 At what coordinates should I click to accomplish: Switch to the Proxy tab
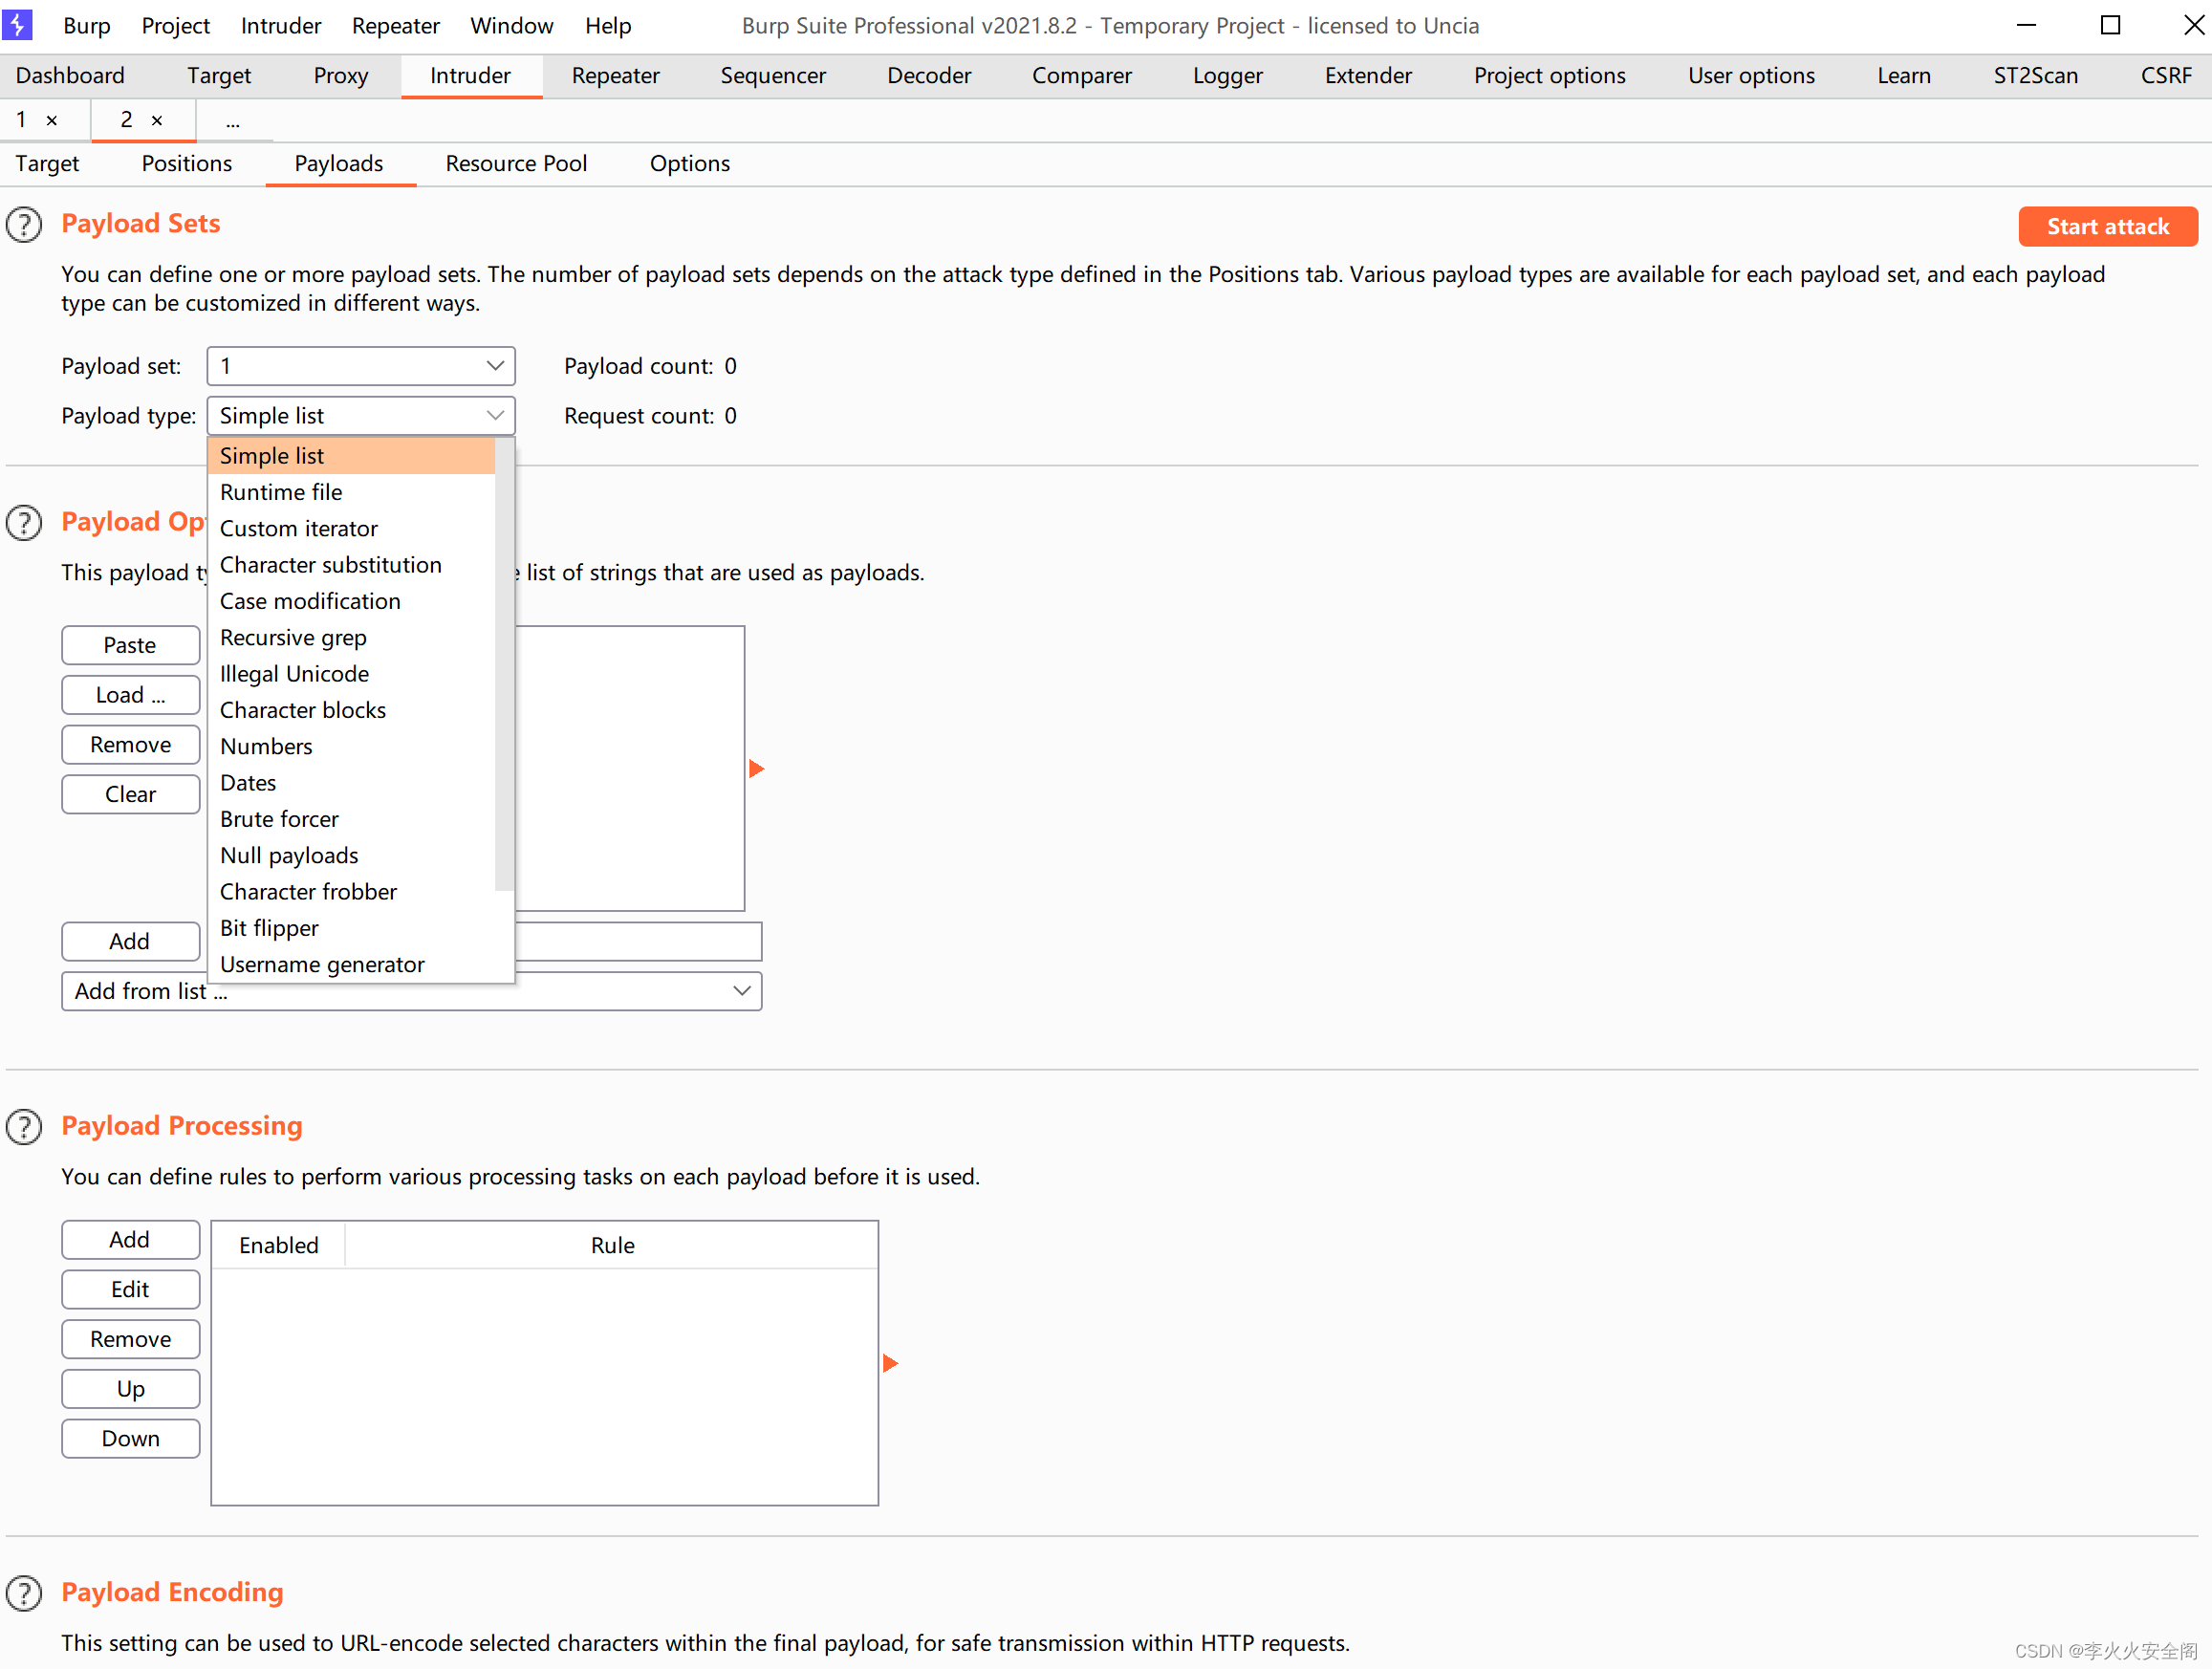[341, 76]
